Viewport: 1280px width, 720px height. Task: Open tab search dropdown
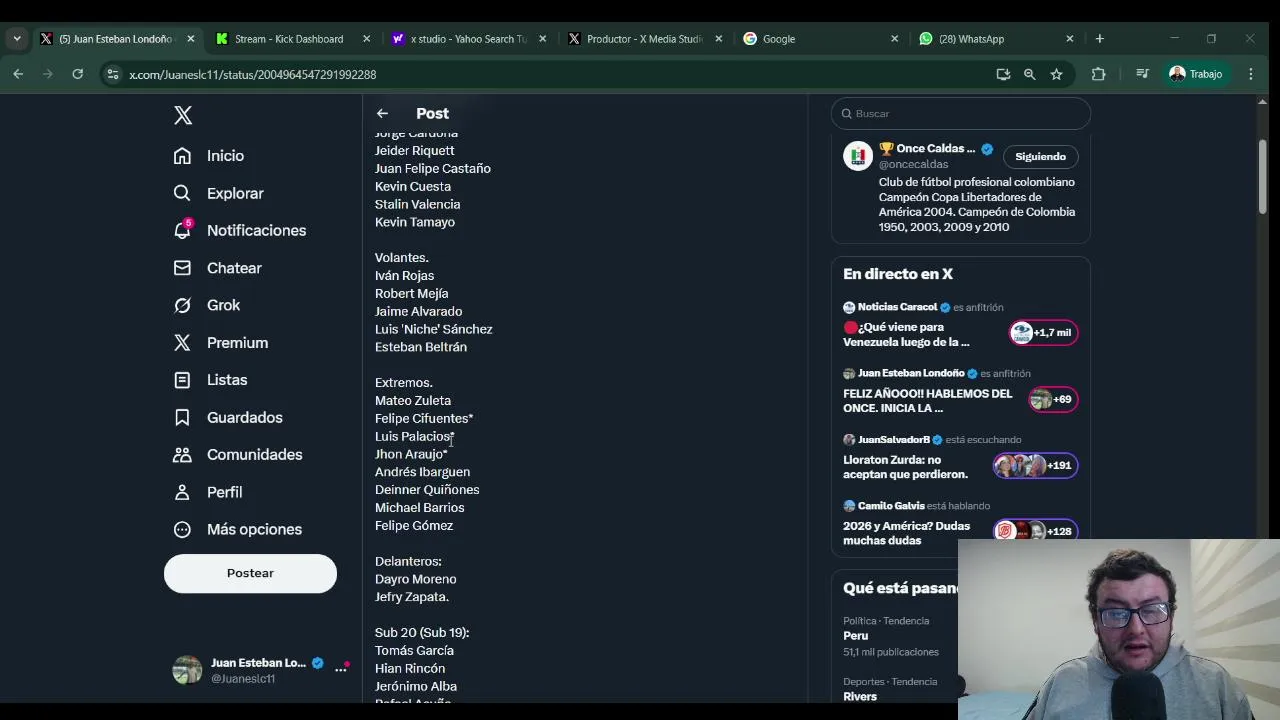click(17, 39)
